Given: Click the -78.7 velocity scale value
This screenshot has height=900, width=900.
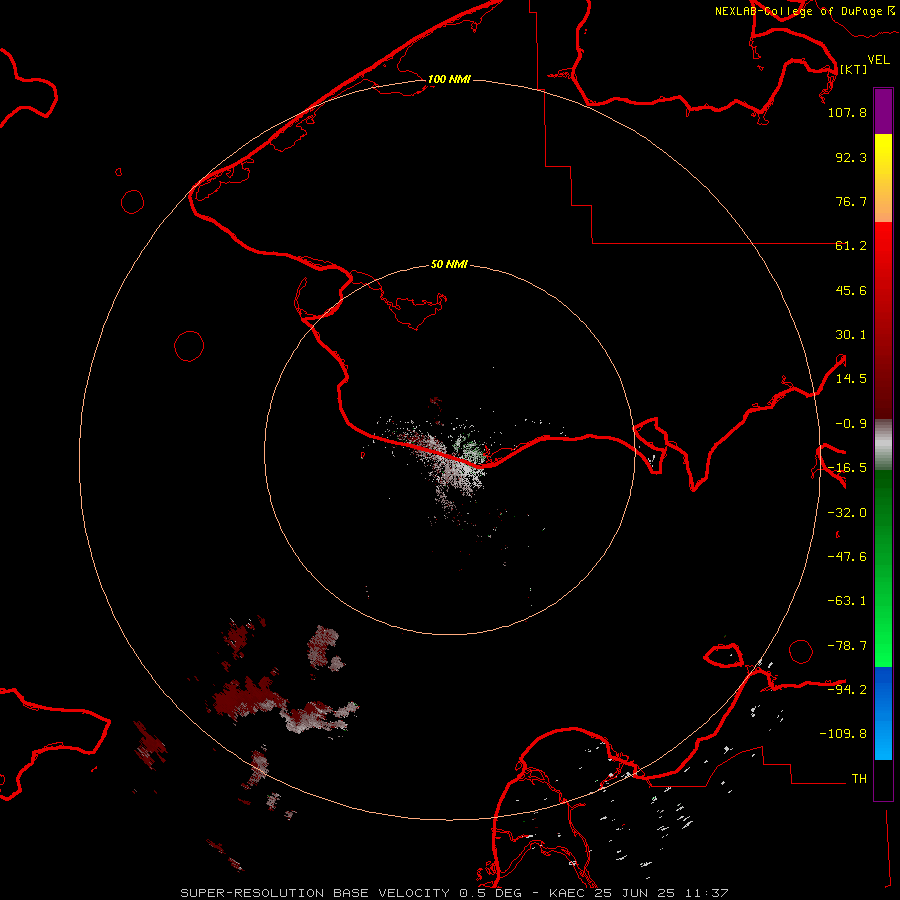Looking at the screenshot, I should click(x=847, y=646).
